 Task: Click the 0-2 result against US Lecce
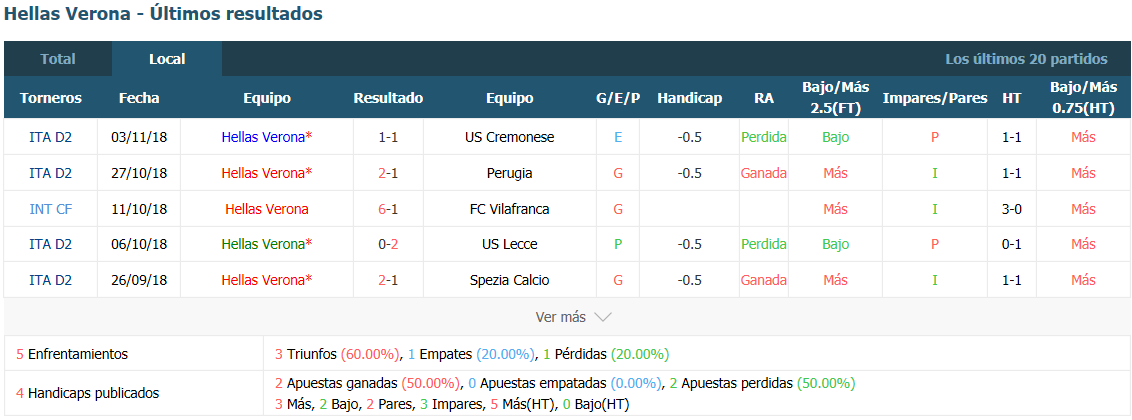tap(388, 245)
